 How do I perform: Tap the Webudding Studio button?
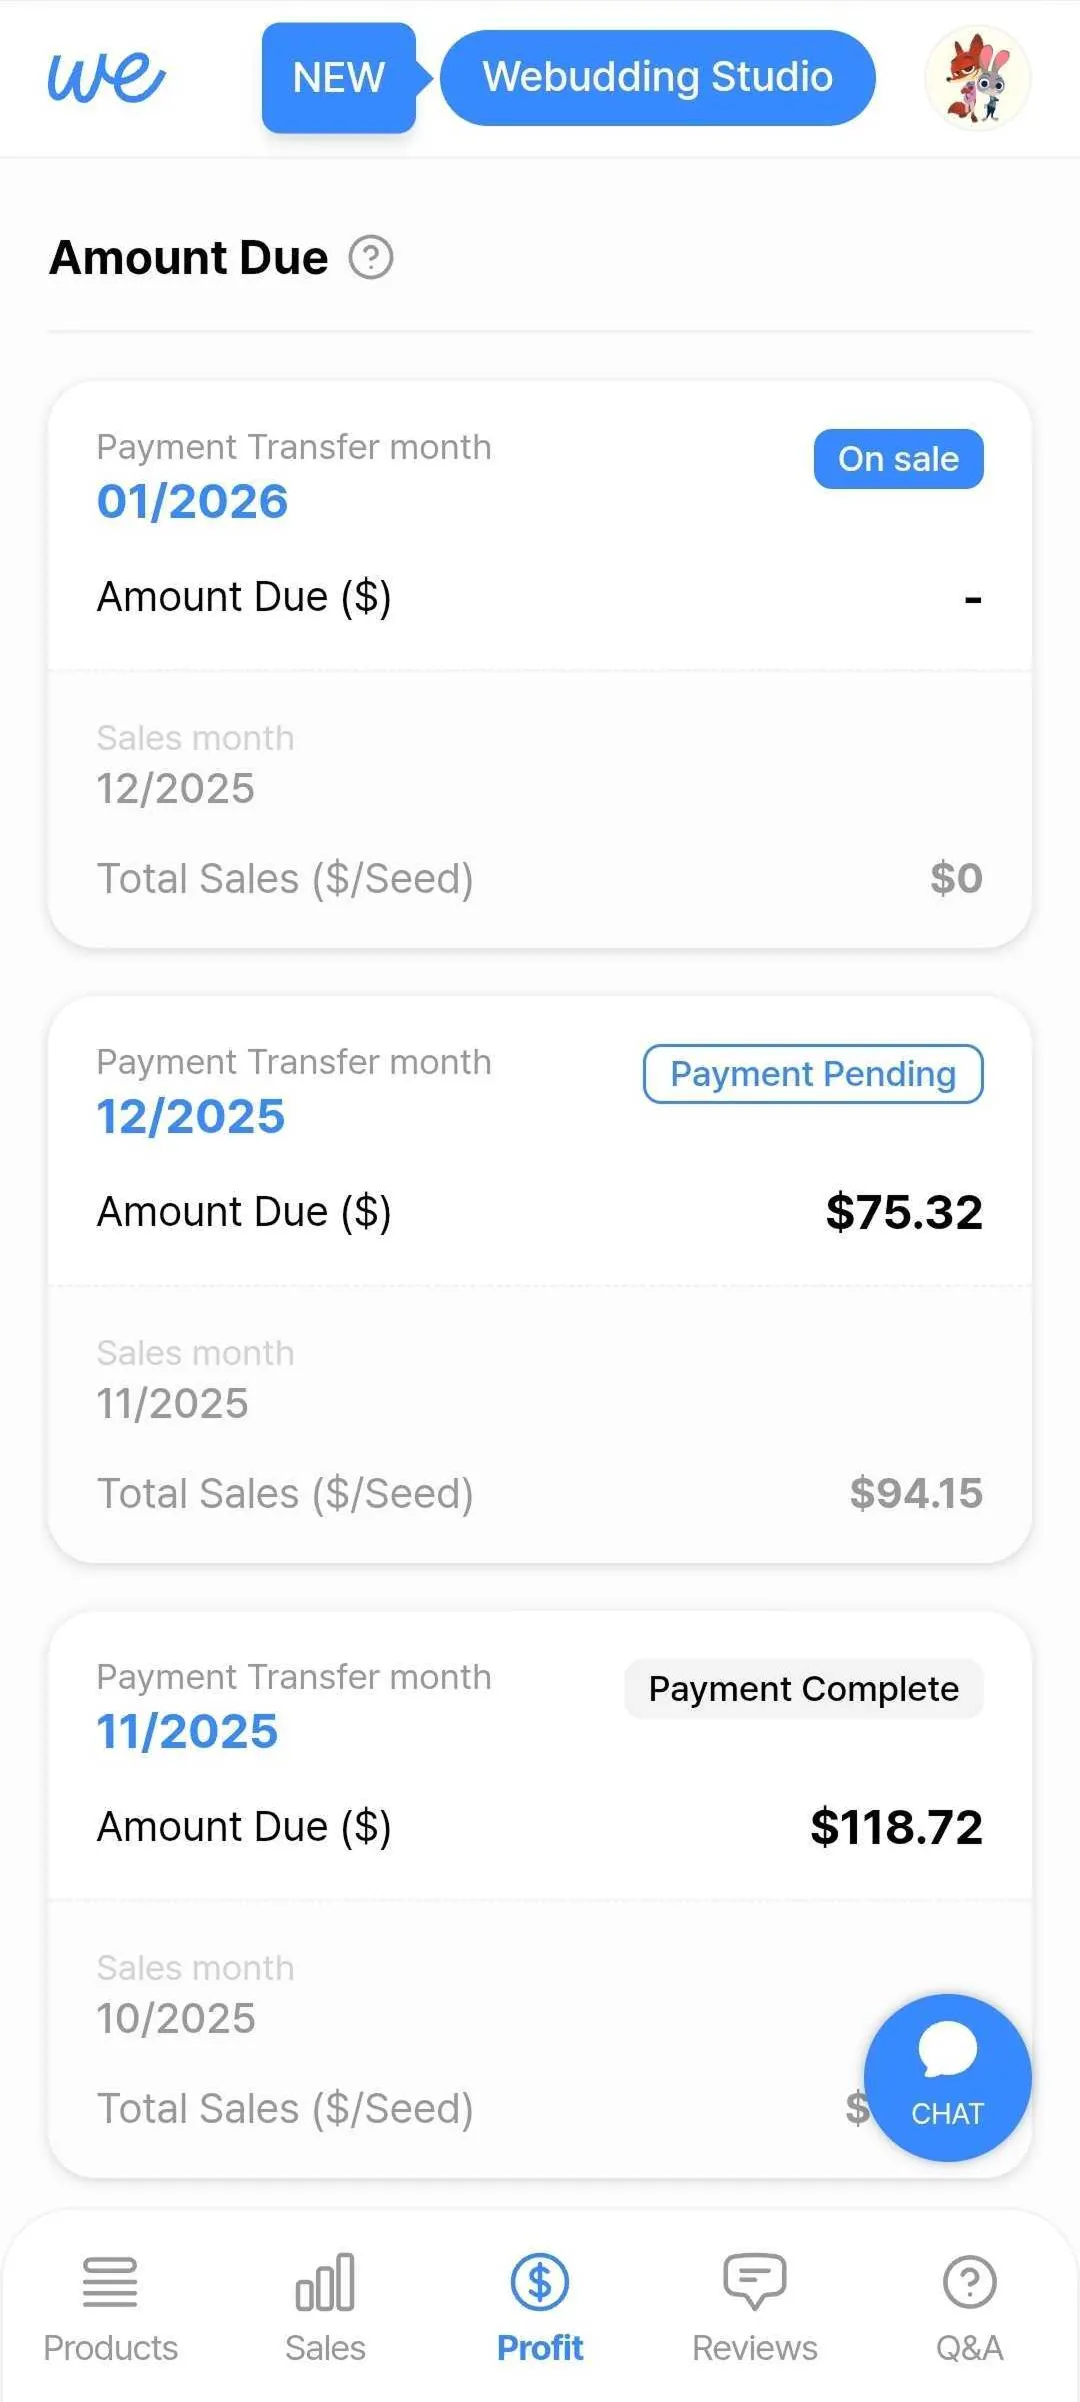pyautogui.click(x=658, y=78)
